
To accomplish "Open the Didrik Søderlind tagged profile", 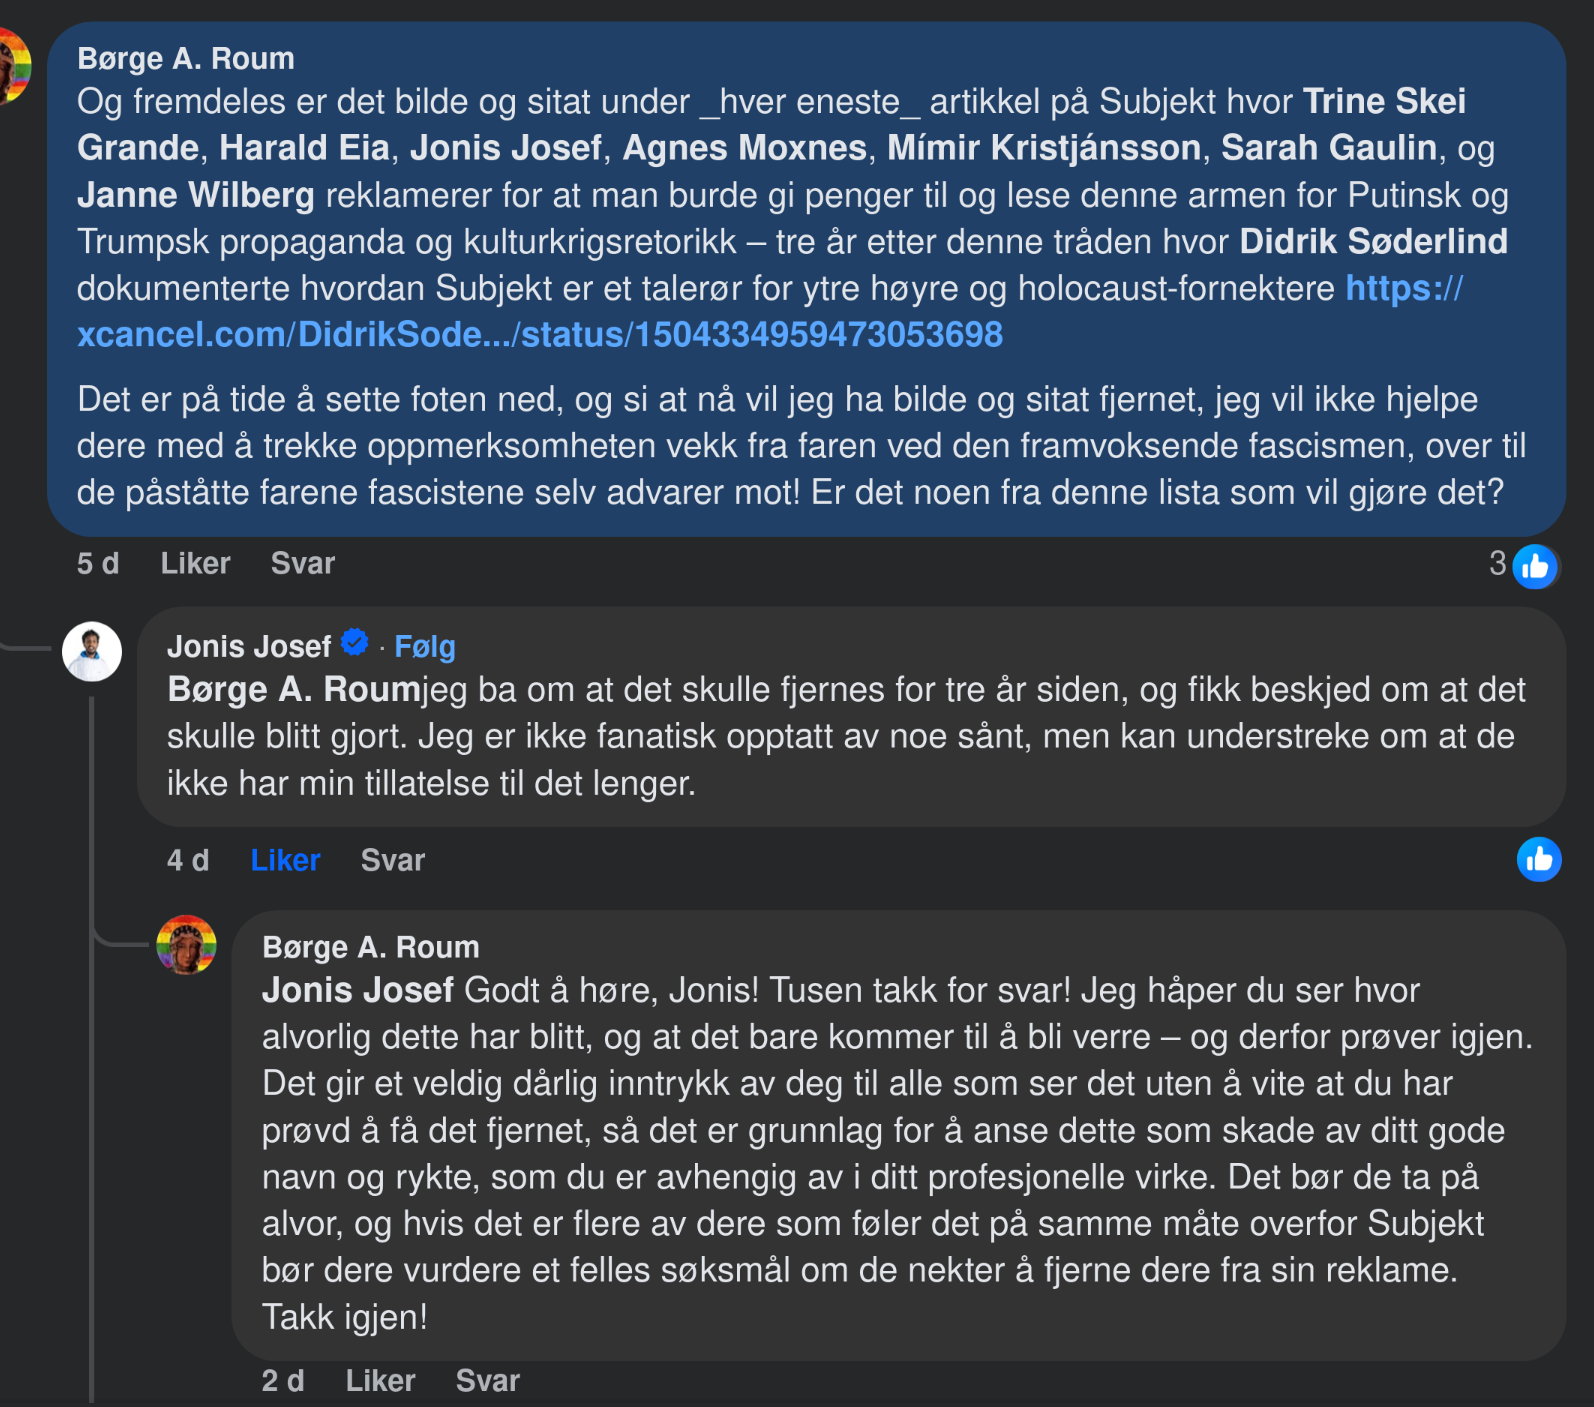I will tap(1374, 241).
